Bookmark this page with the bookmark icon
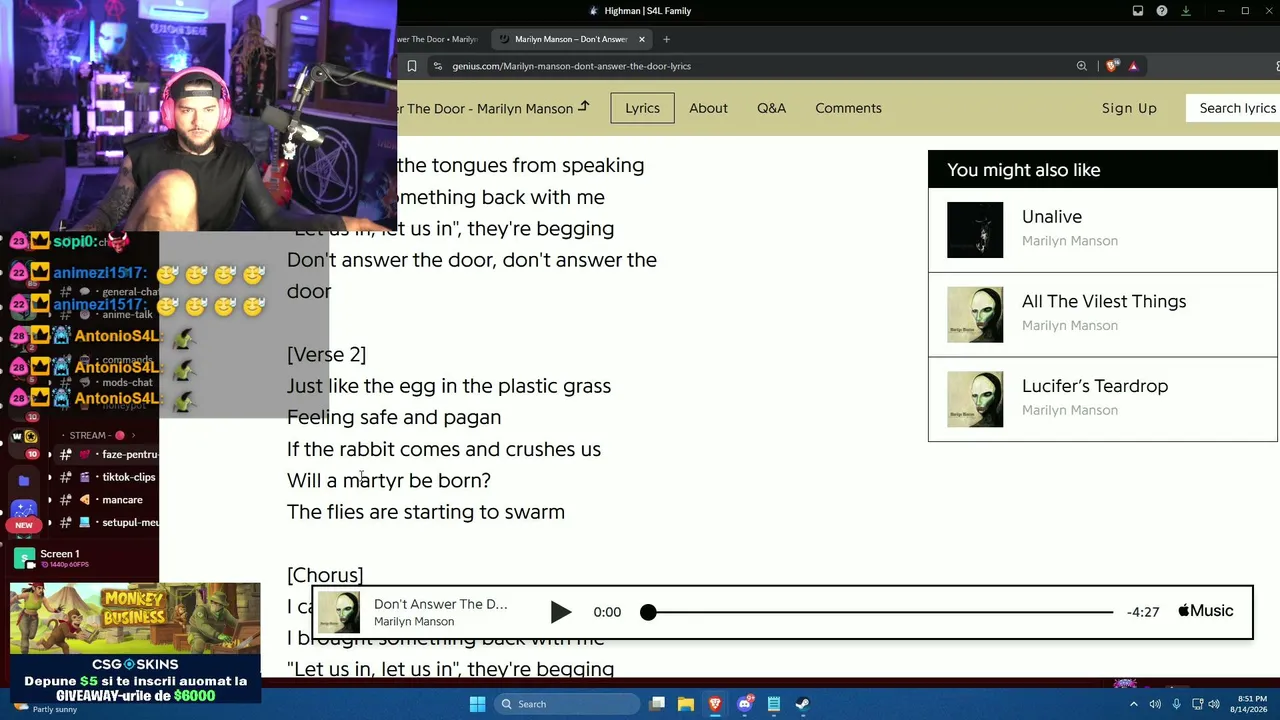The image size is (1280, 720). tap(411, 66)
